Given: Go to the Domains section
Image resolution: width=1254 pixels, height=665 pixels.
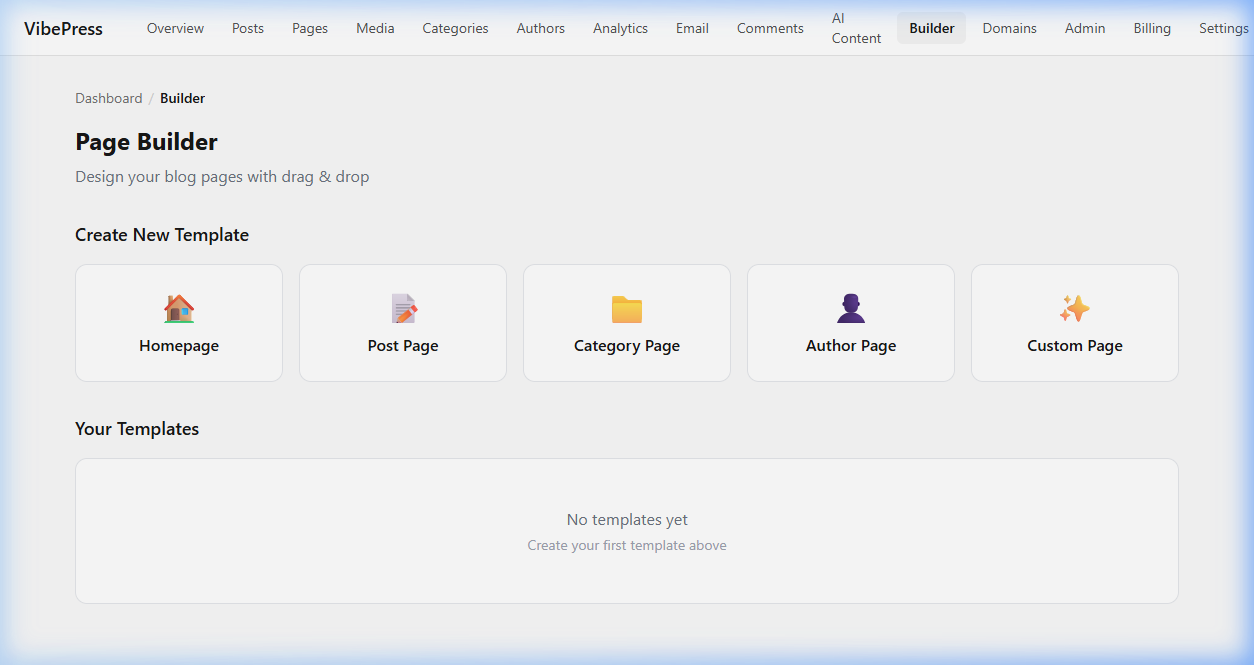Looking at the screenshot, I should 1009,28.
